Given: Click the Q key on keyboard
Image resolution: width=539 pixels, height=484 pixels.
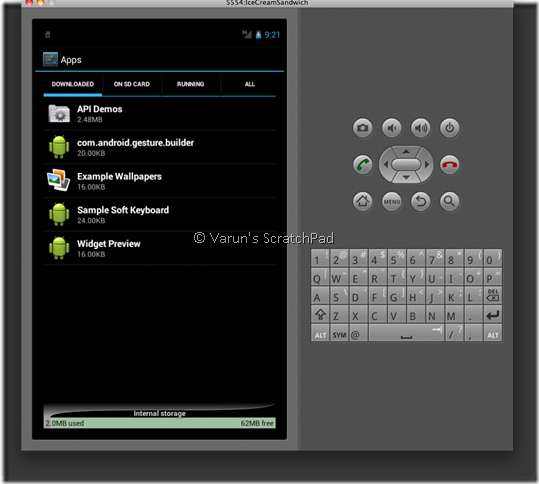Looking at the screenshot, I should 320,277.
